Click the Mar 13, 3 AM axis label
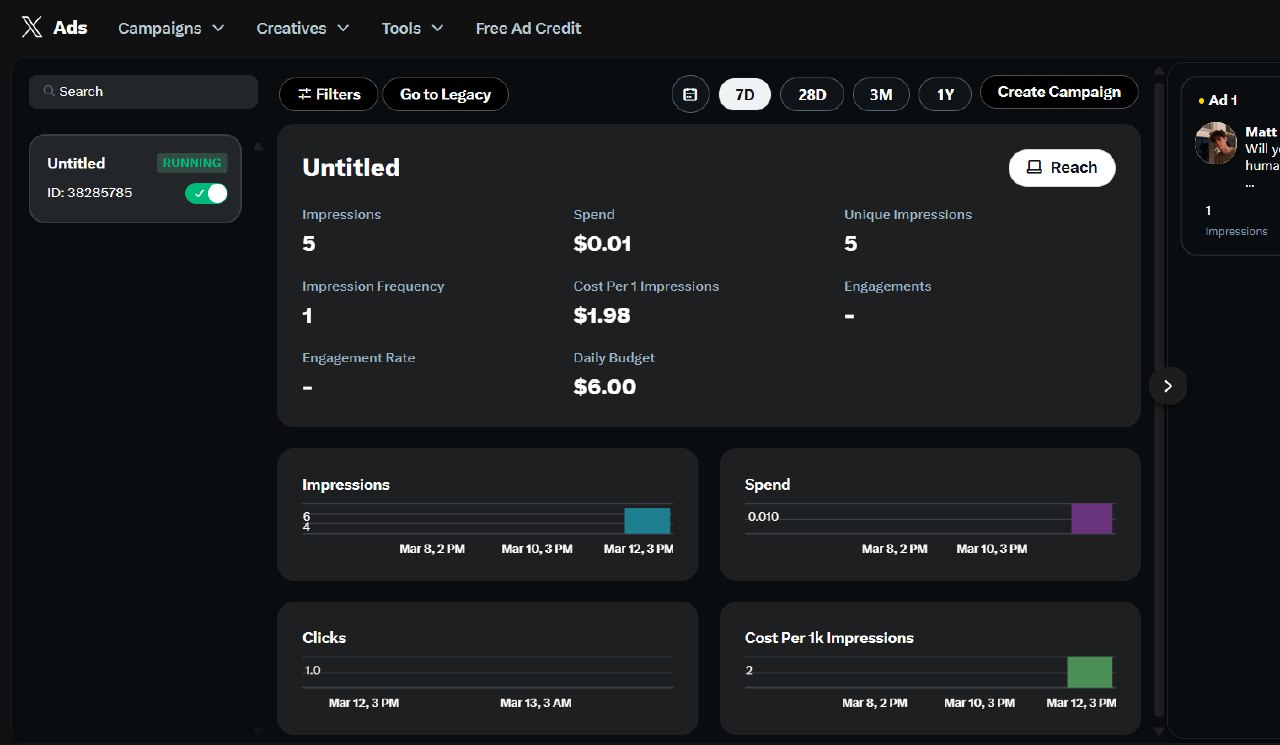The height and width of the screenshot is (745, 1280). [535, 703]
